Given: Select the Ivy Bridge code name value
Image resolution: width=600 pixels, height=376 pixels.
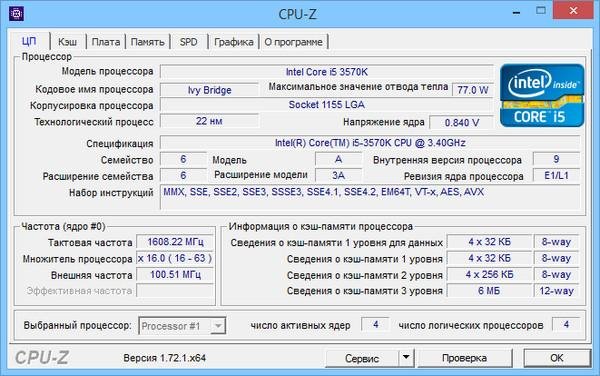Looking at the screenshot, I should [209, 90].
